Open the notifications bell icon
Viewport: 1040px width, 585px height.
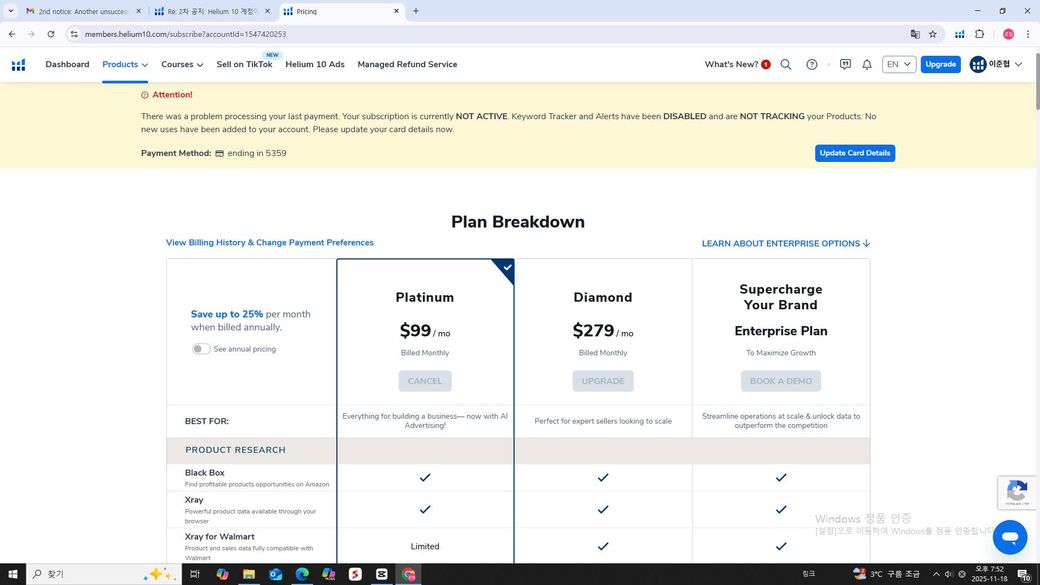pos(867,64)
